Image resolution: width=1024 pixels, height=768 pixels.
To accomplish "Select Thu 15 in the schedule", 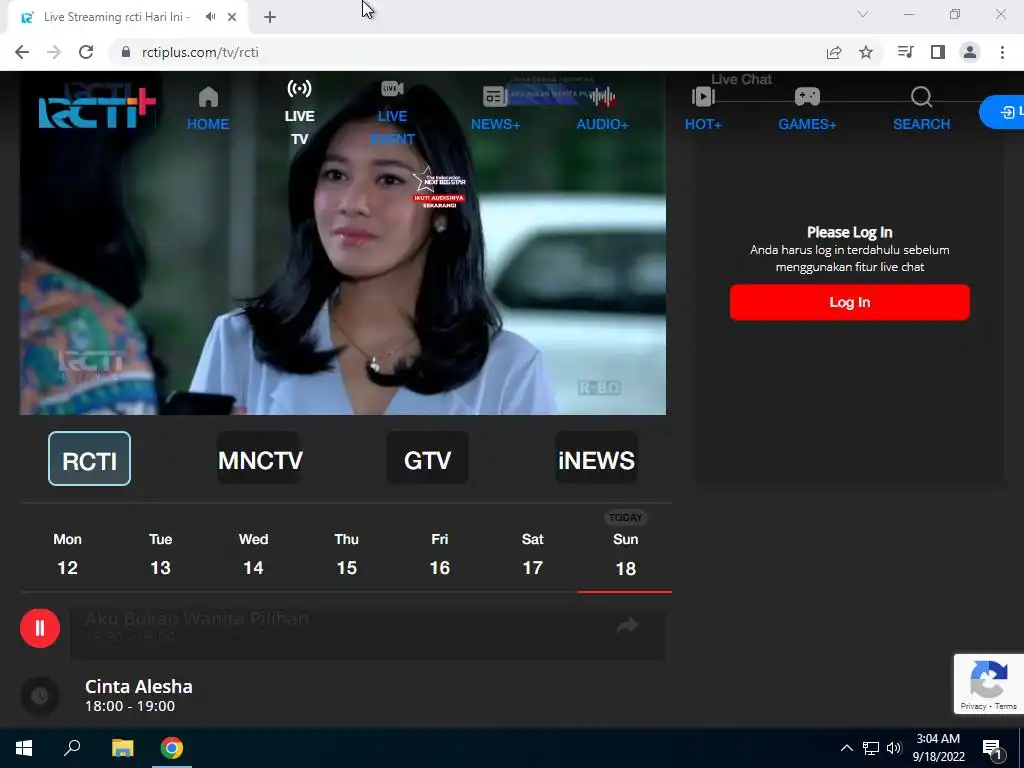I will coord(346,554).
